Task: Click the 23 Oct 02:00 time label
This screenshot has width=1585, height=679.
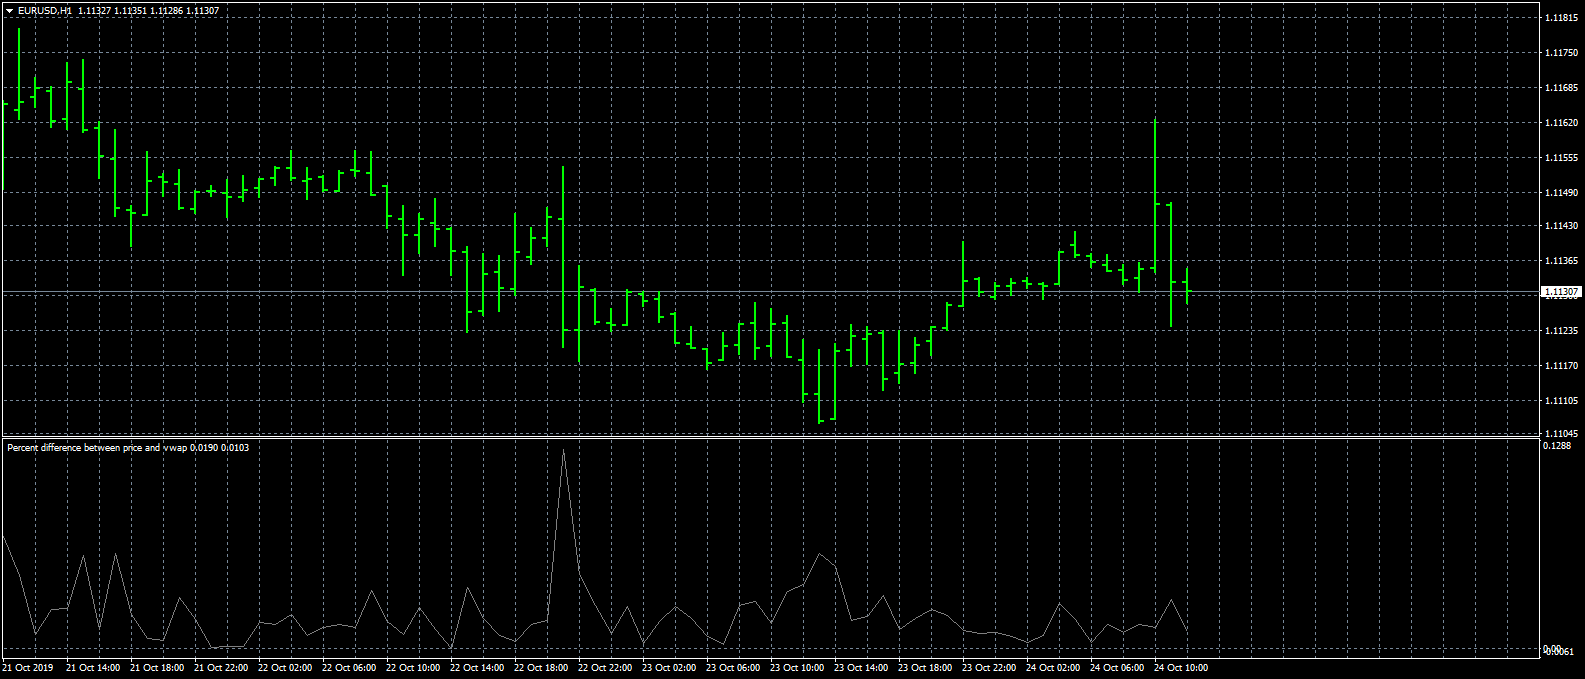Action: (669, 667)
